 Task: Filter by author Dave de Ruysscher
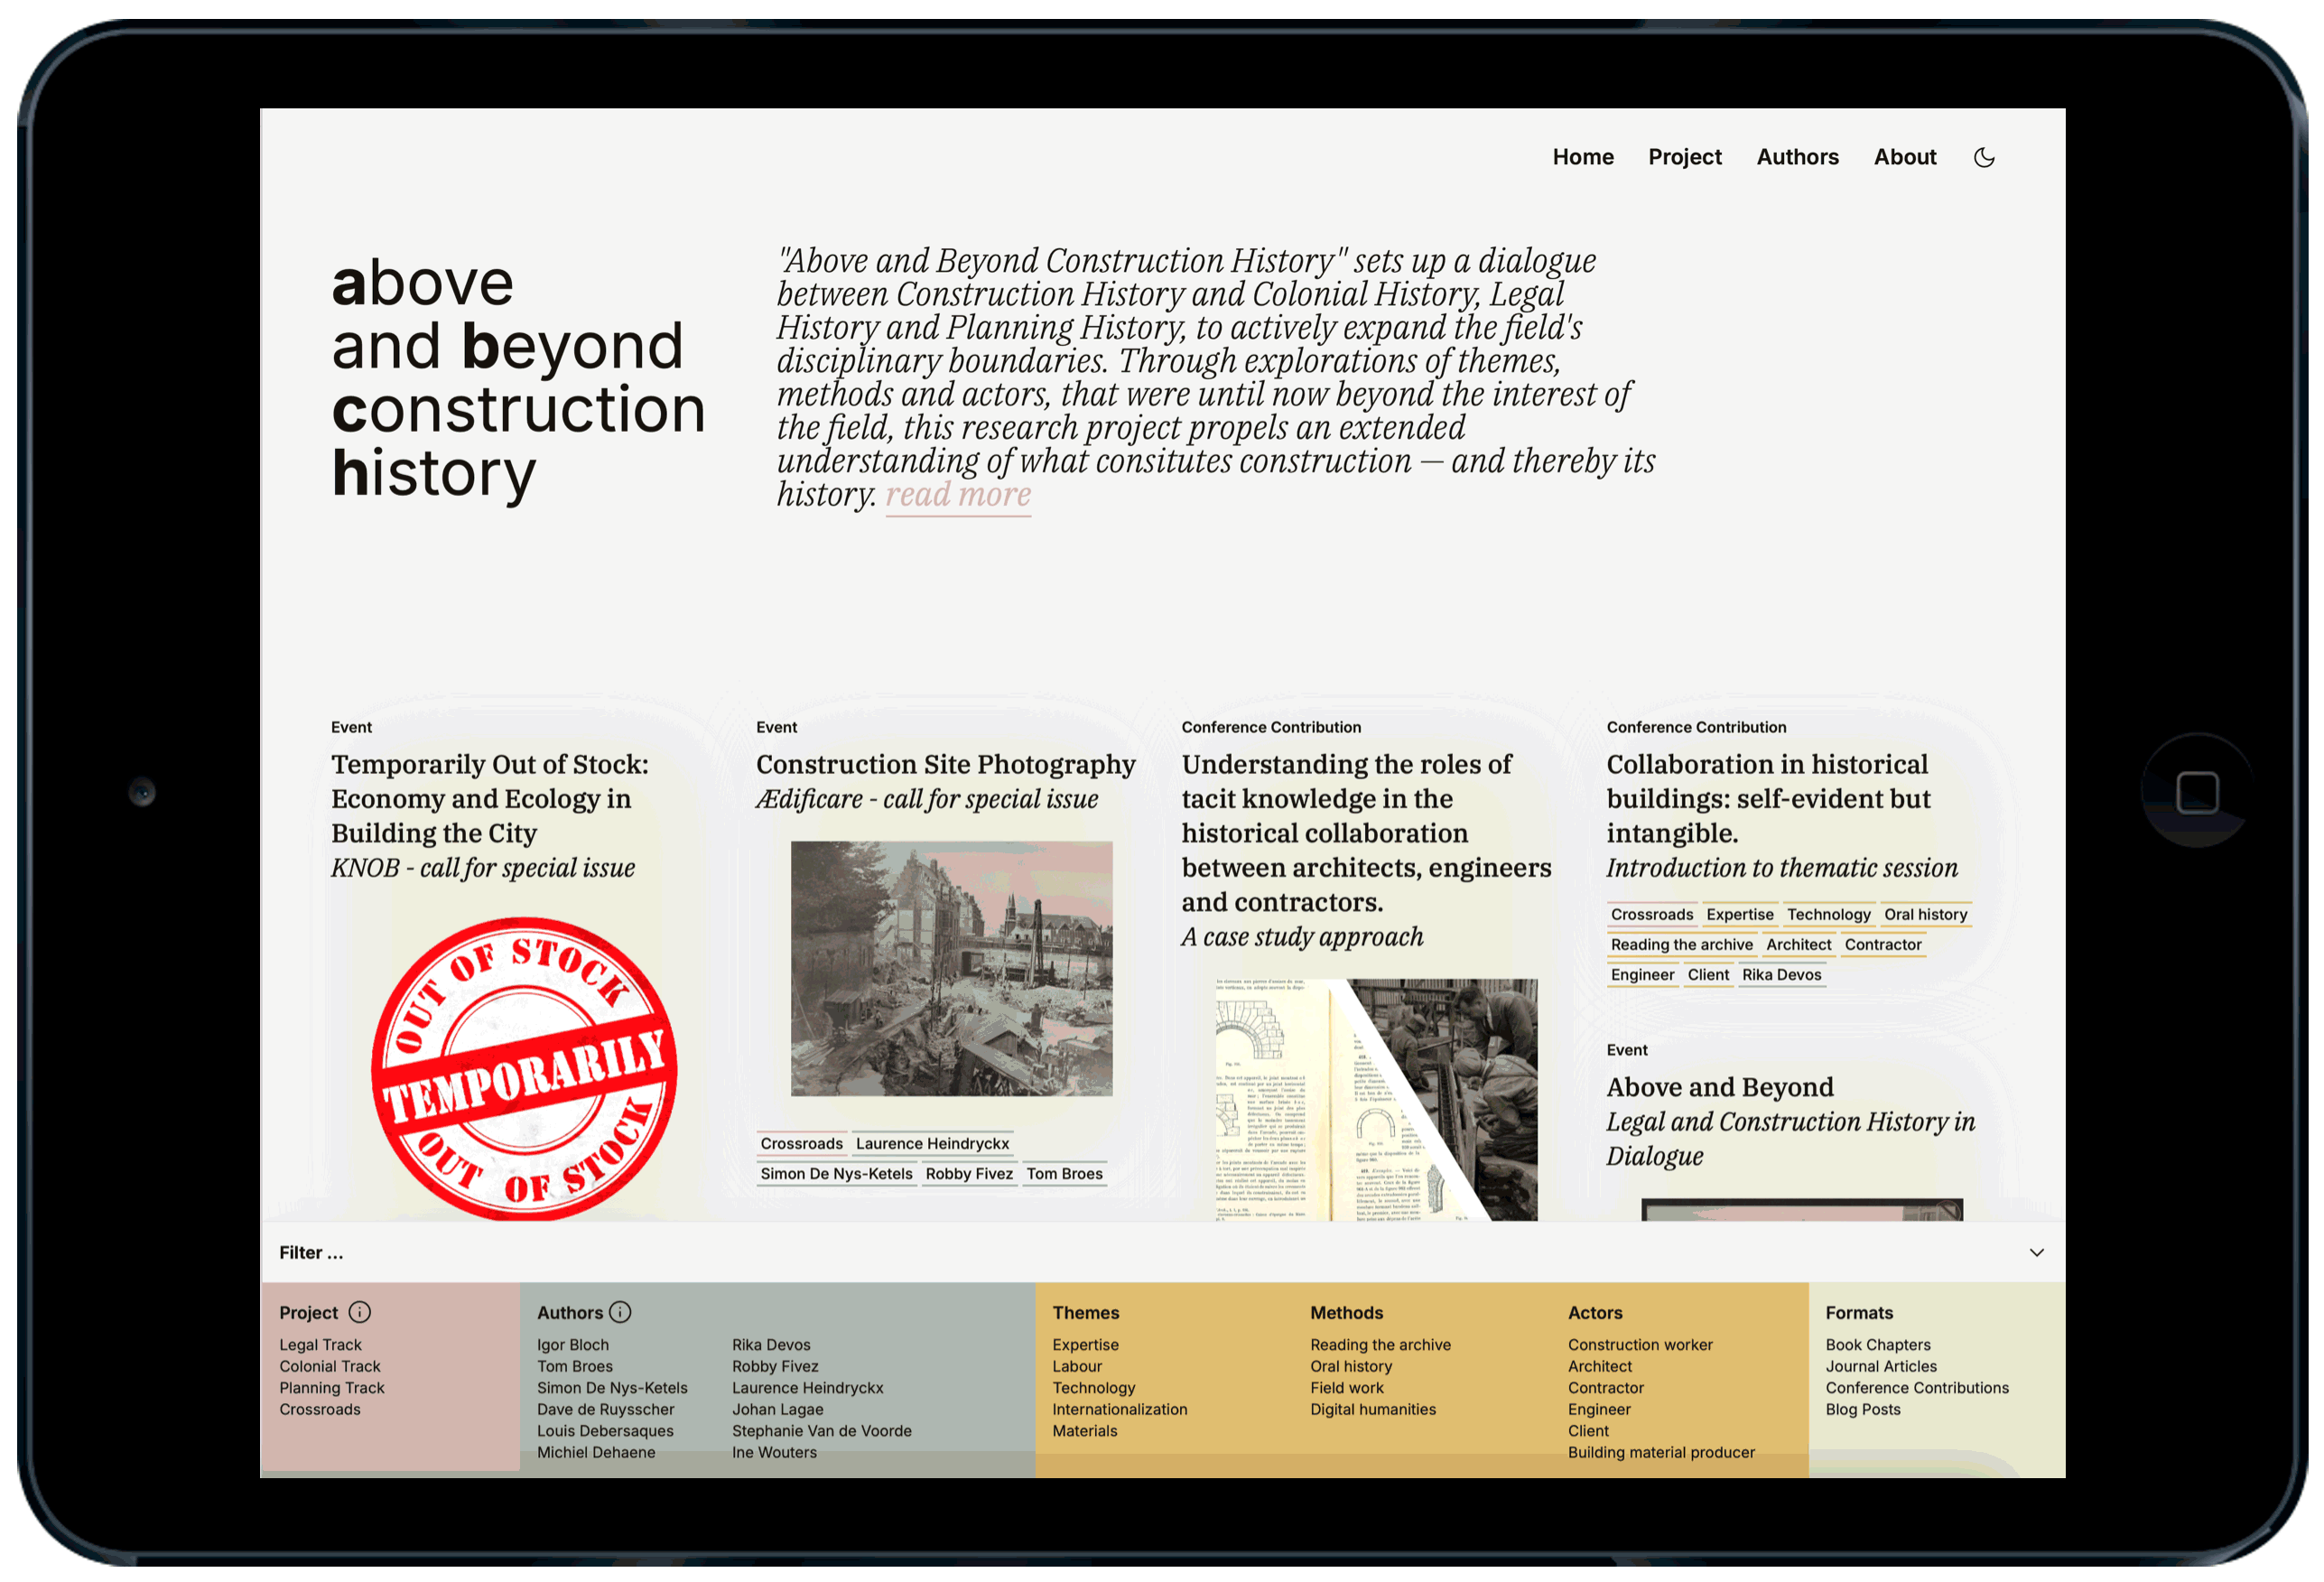pyautogui.click(x=606, y=1409)
